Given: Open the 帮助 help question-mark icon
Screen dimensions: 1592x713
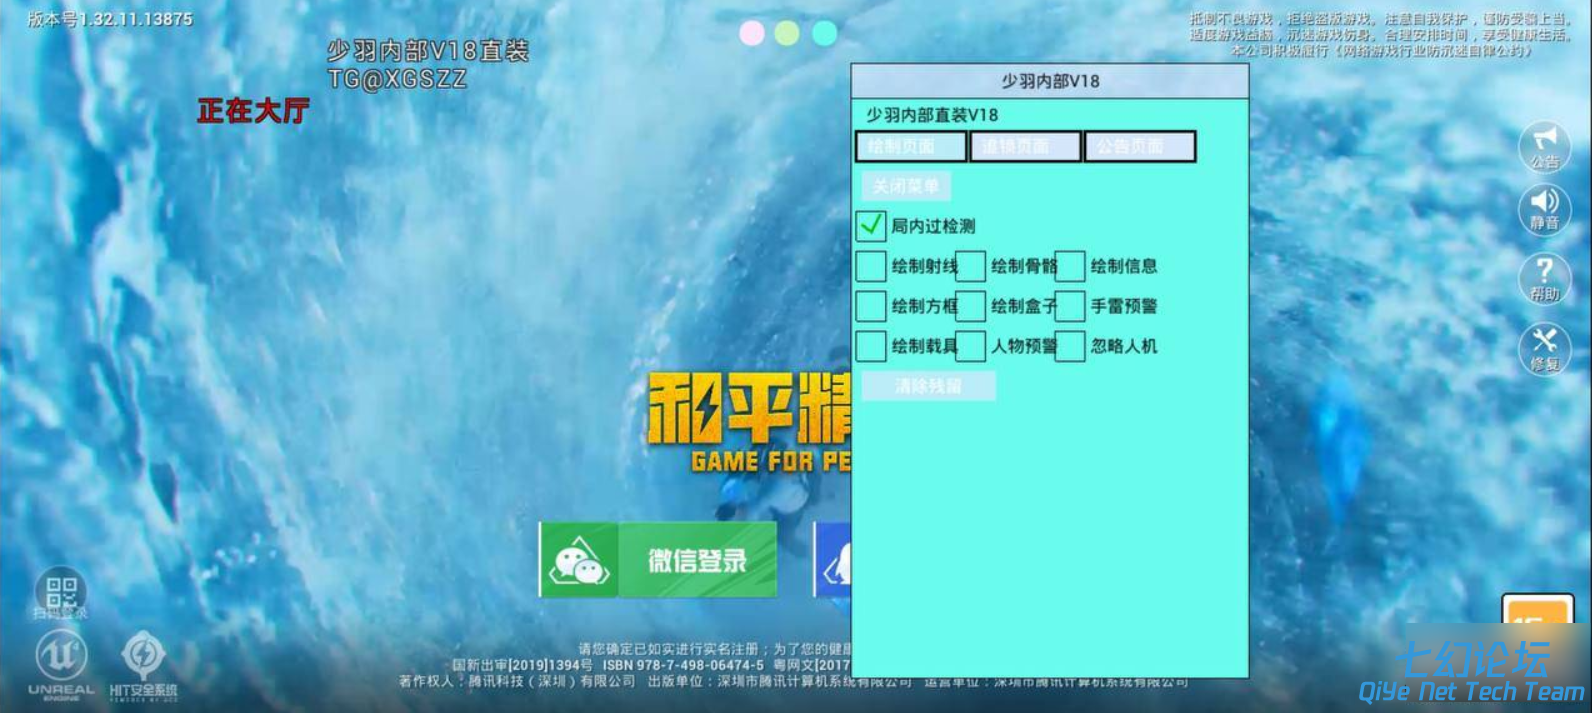Looking at the screenshot, I should (1544, 278).
